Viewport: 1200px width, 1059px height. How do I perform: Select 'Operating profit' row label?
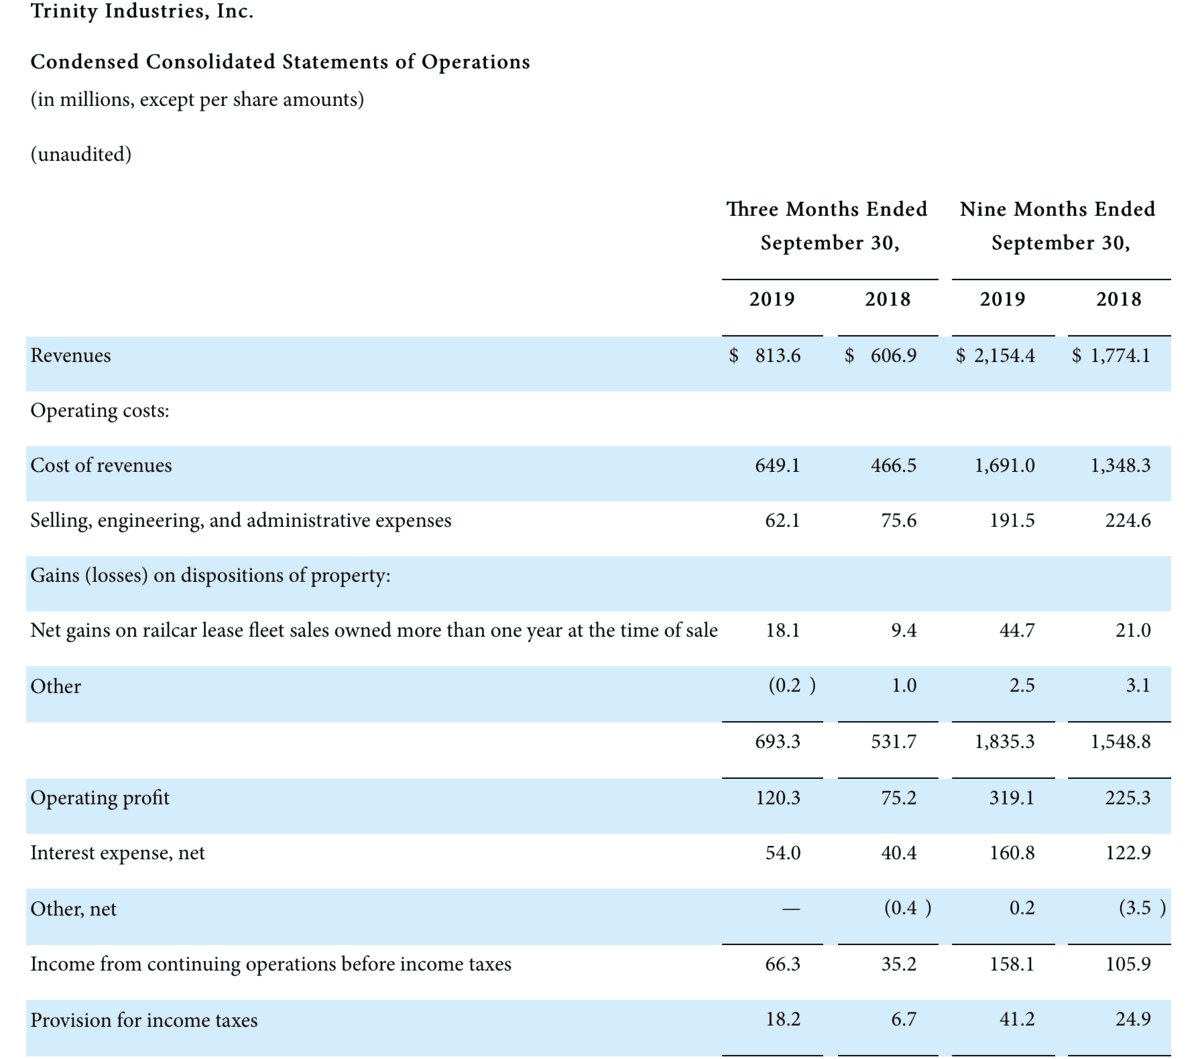click(100, 798)
